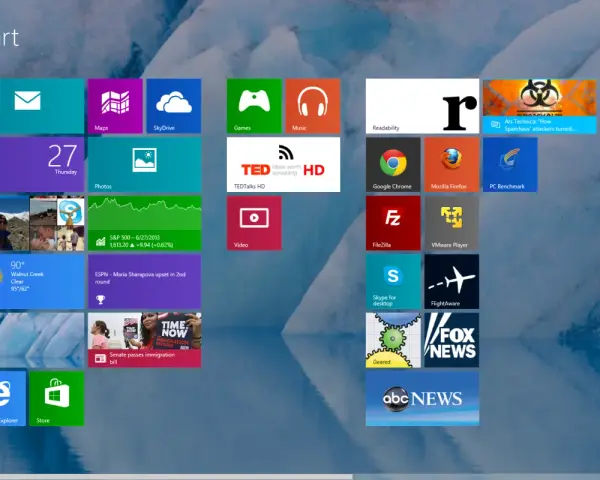Screen dimensions: 600x480
Task: Open the Games tile
Action: 254,106
